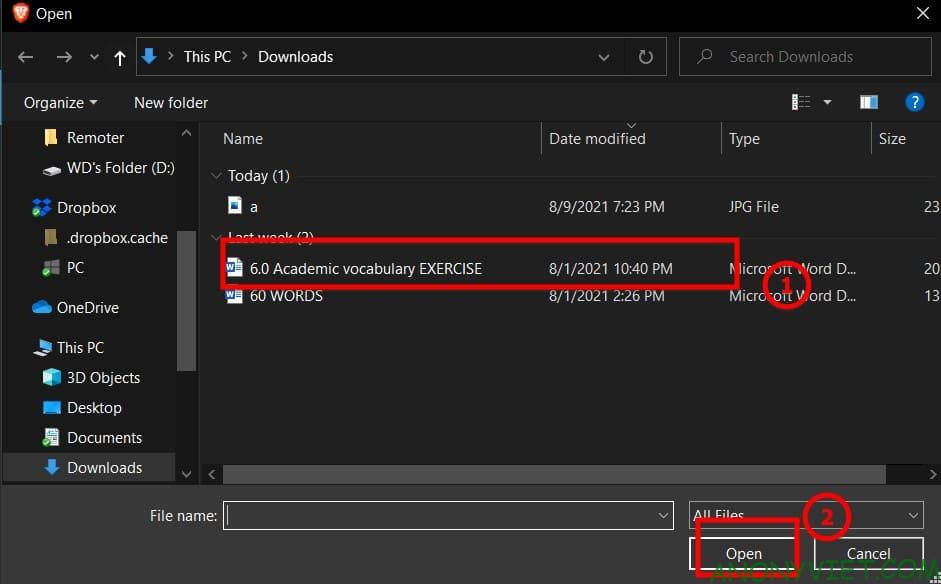Select the 60 WORDS Word document
This screenshot has width=941, height=584.
285,296
